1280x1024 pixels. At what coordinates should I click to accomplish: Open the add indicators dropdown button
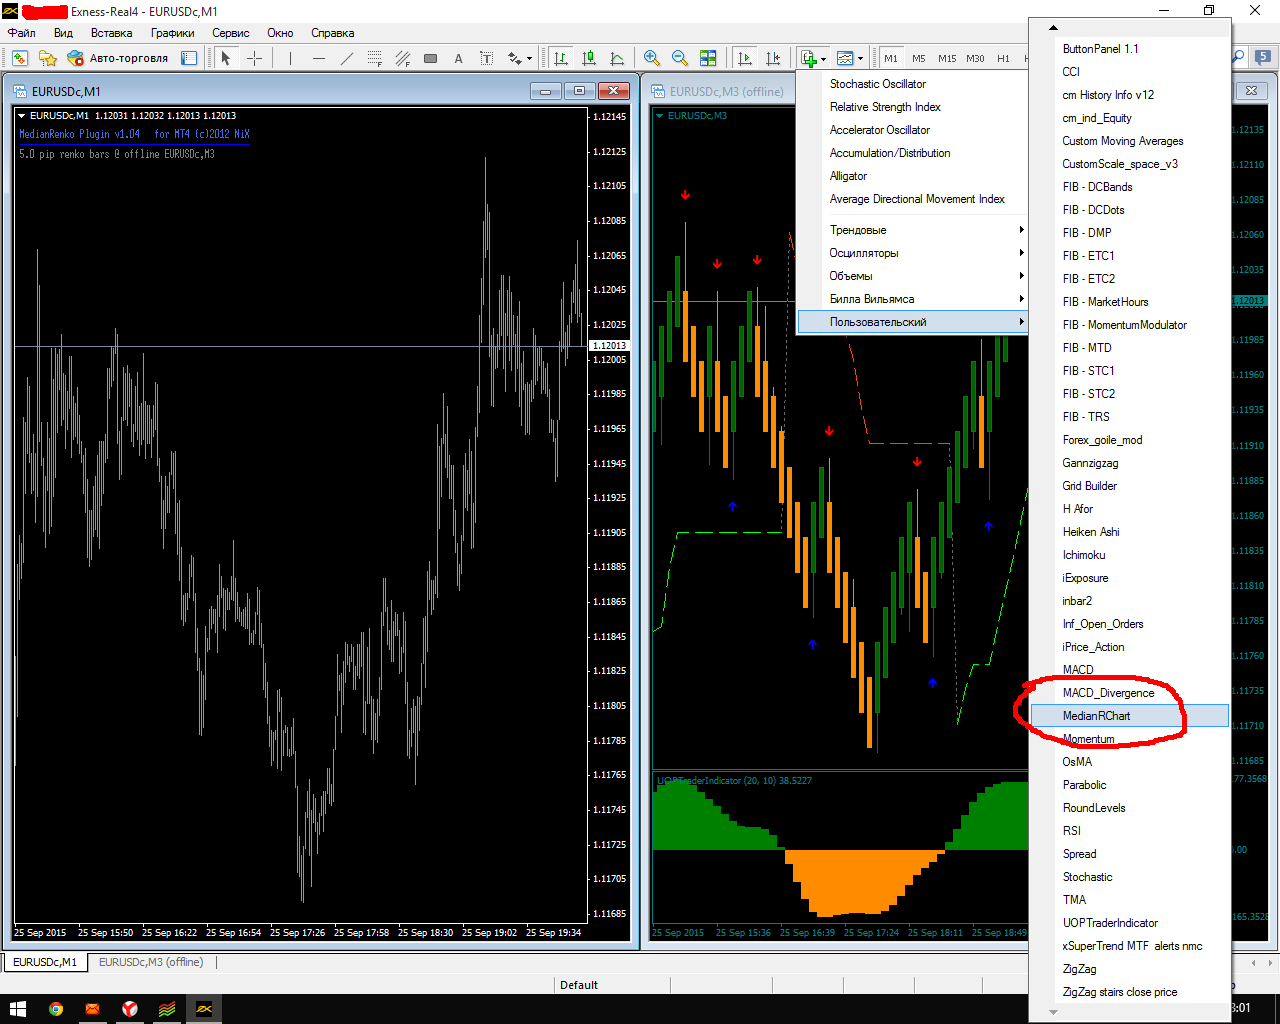coord(812,58)
